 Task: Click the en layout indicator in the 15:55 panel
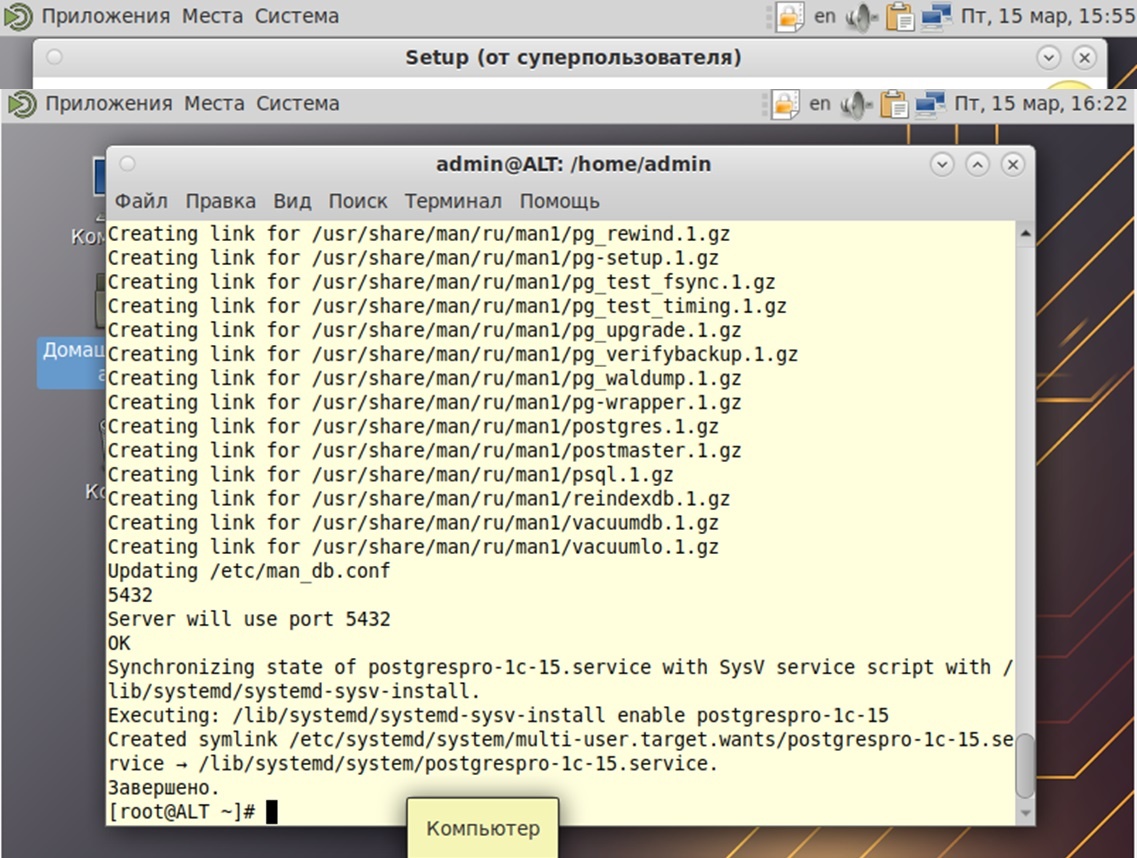pyautogui.click(x=824, y=16)
